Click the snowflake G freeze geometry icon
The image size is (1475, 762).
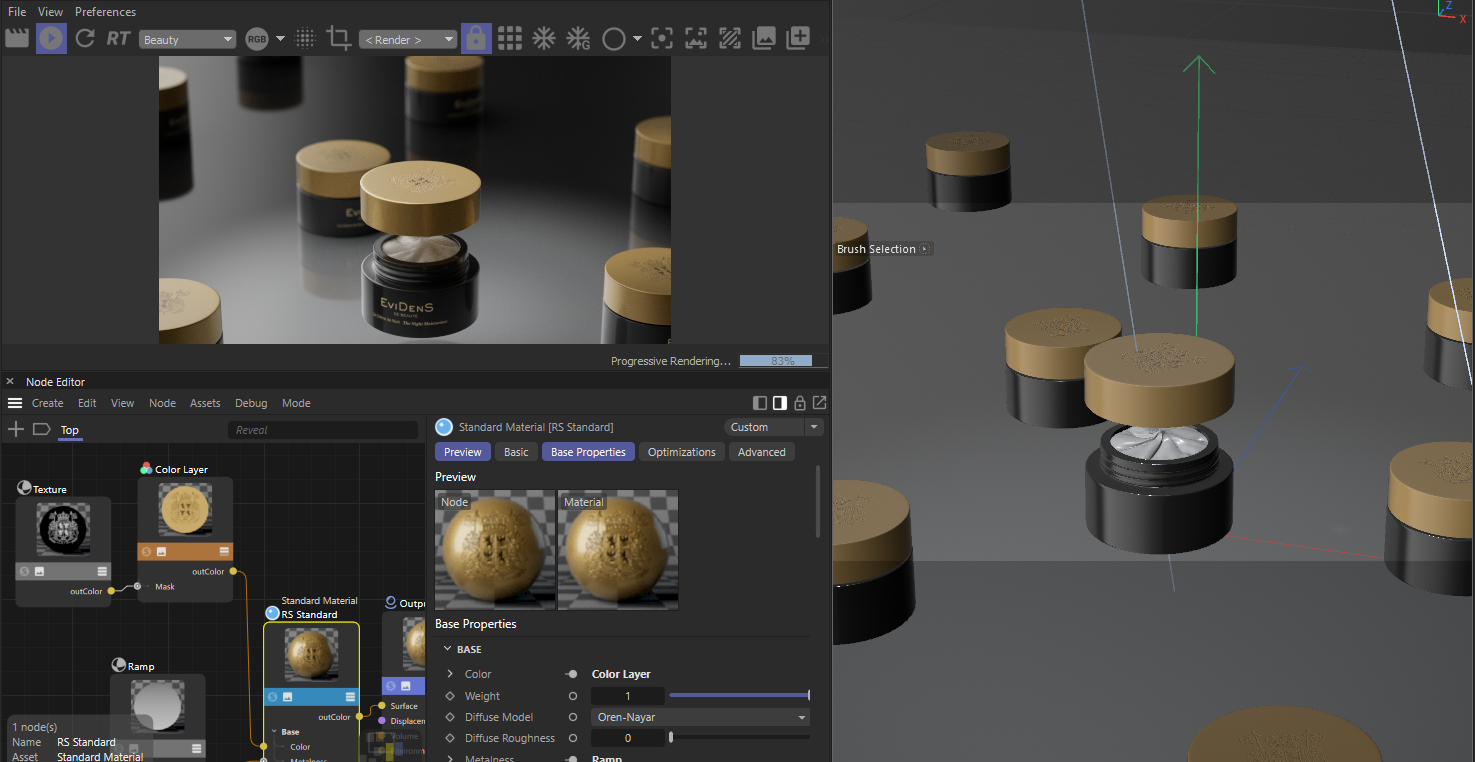tap(578, 38)
